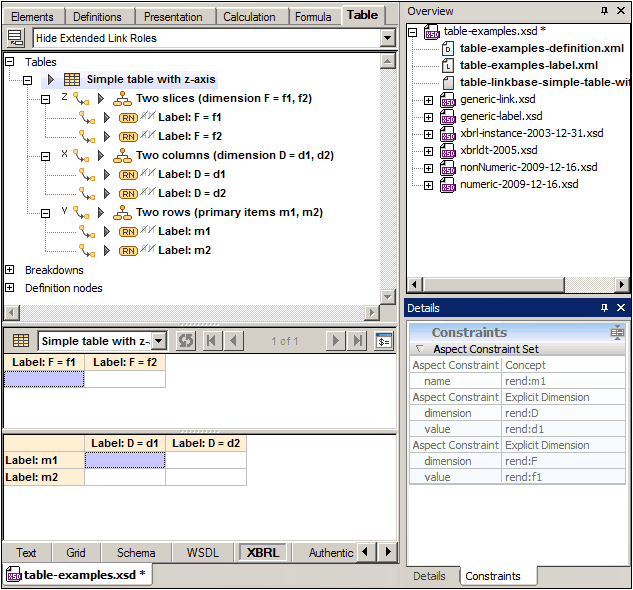Click the breakdown icon beside Two columns
Viewport: 633px width, 590px height.
pos(122,155)
